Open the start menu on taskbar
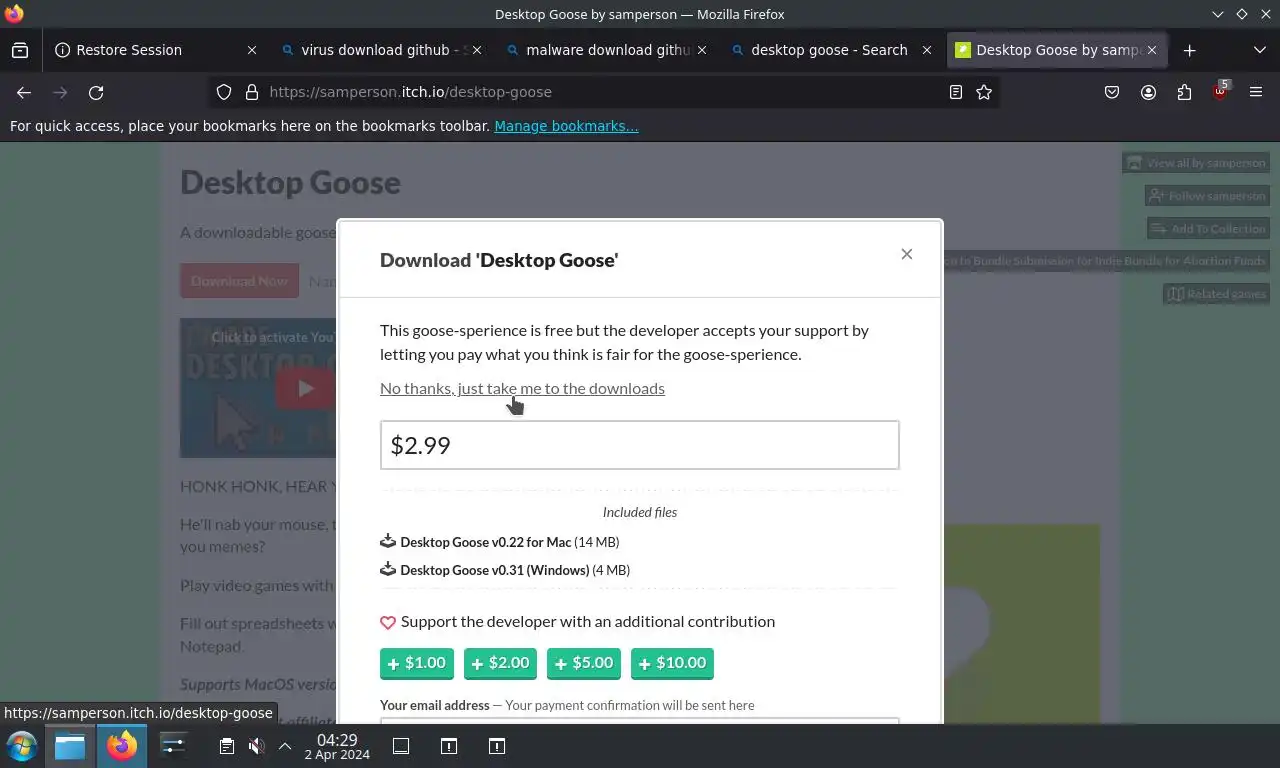Image resolution: width=1280 pixels, height=768 pixels. 22,745
